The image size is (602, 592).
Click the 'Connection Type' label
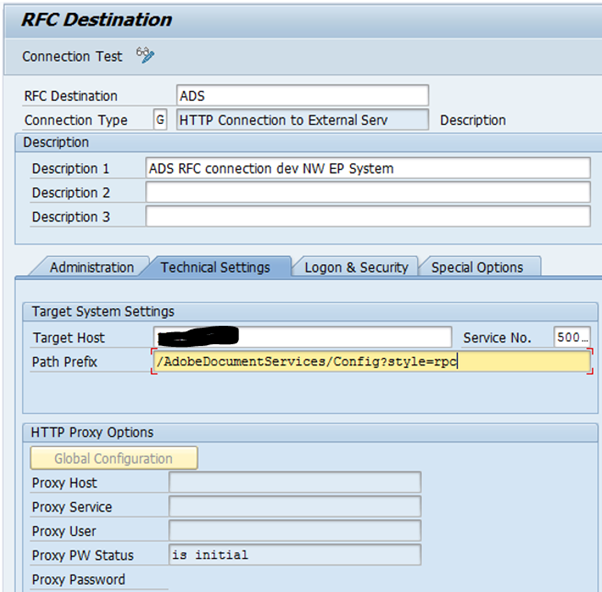tap(76, 120)
